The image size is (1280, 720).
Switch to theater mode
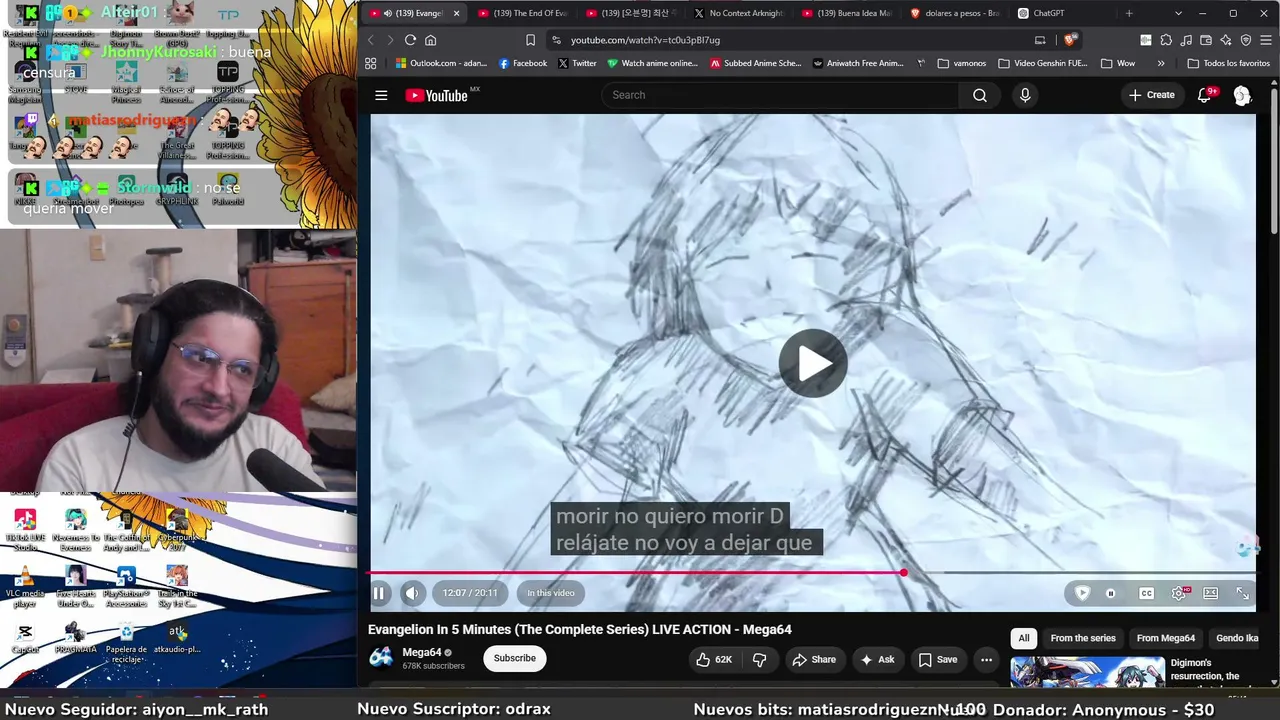tap(1211, 593)
